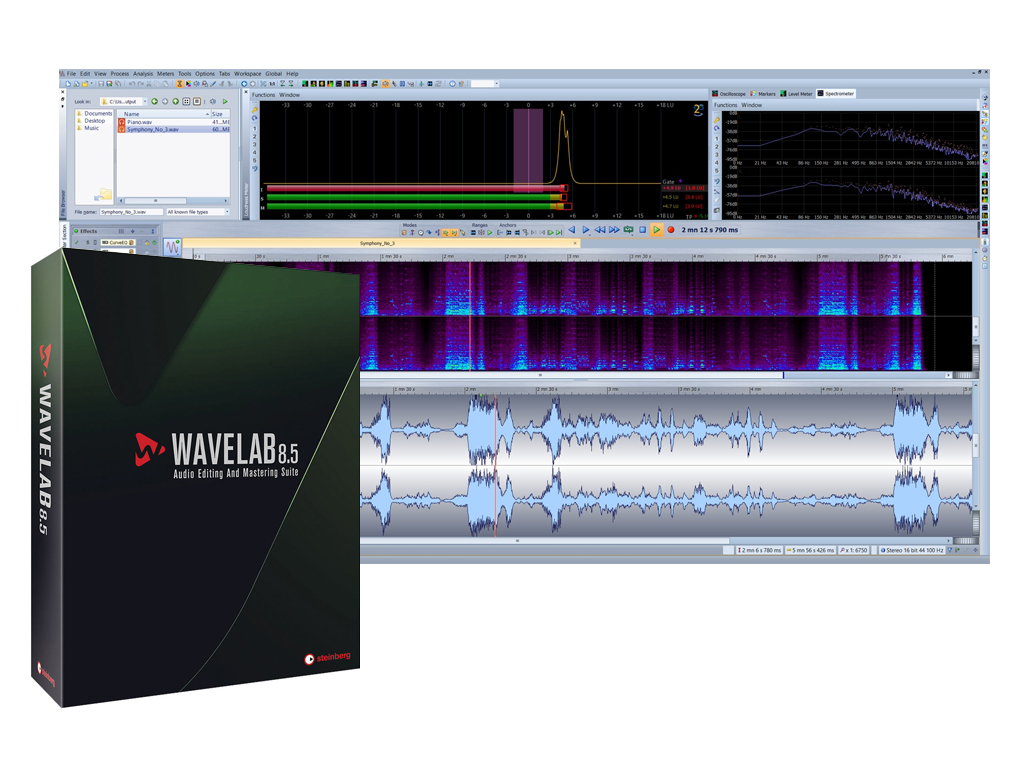The image size is (1024, 768).
Task: Select the Piano.wav file
Action: point(139,121)
